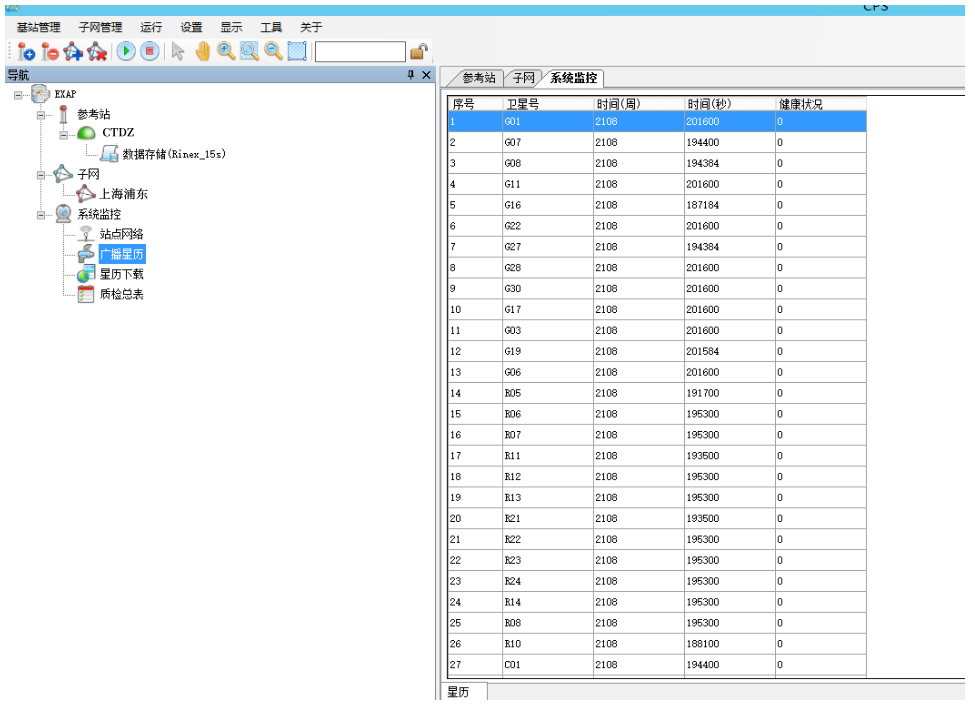Image resolution: width=975 pixels, height=717 pixels.
Task: Collapse the CTDZ station node
Action: 63,135
